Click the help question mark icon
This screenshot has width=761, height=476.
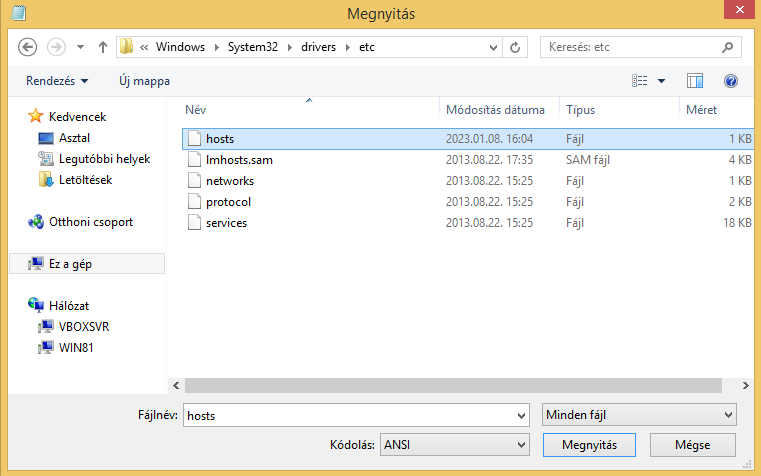(730, 81)
